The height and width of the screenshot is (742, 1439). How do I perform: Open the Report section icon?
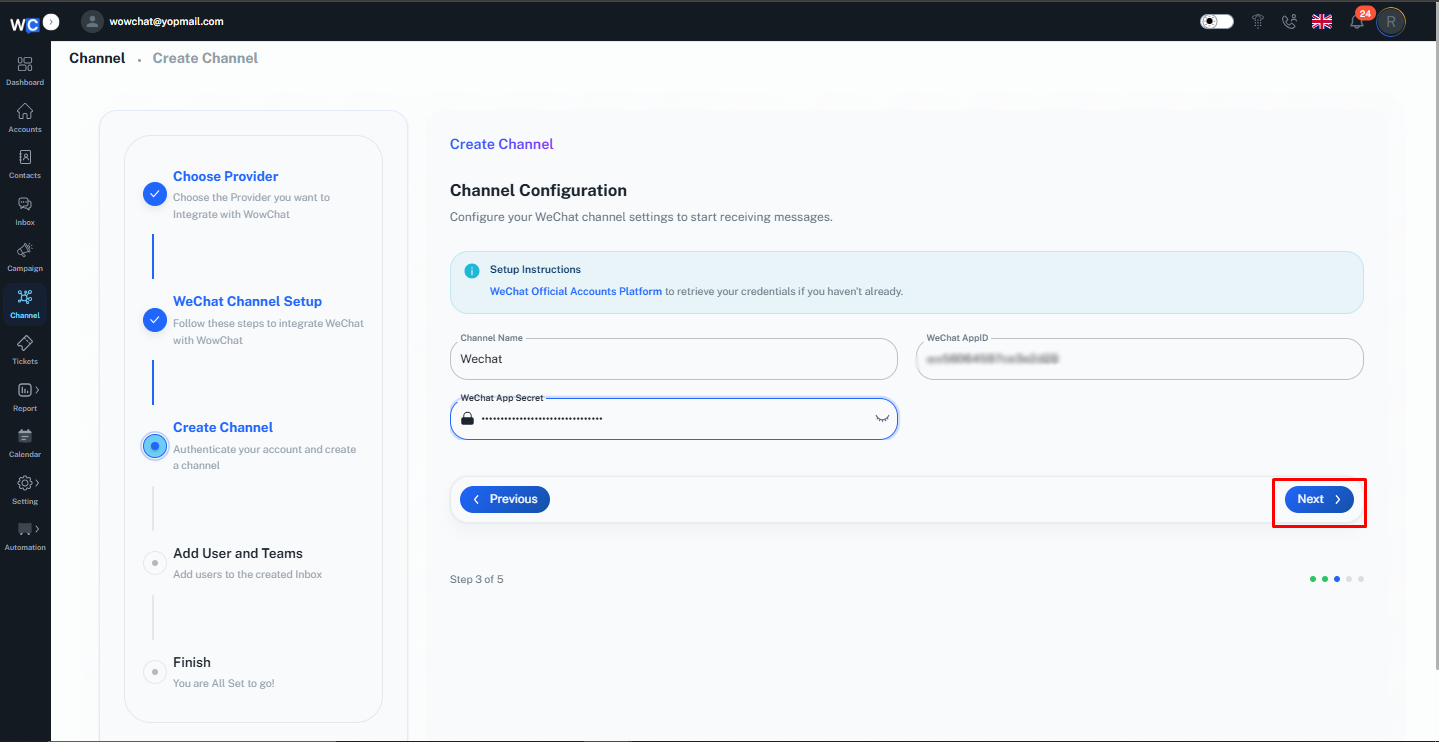(25, 390)
